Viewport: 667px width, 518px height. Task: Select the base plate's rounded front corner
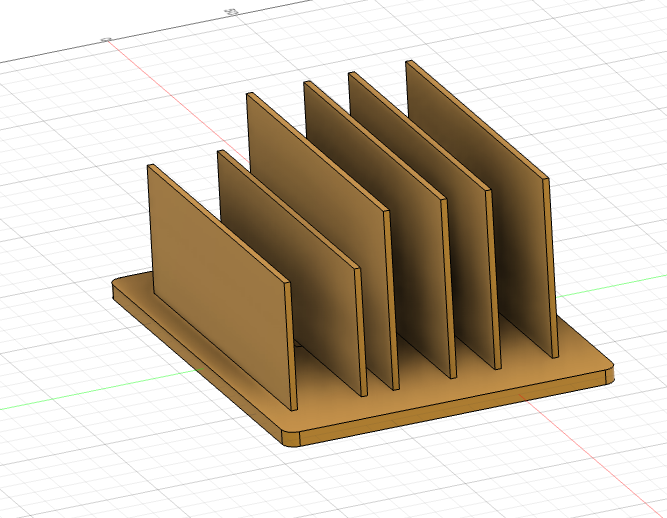tap(291, 438)
